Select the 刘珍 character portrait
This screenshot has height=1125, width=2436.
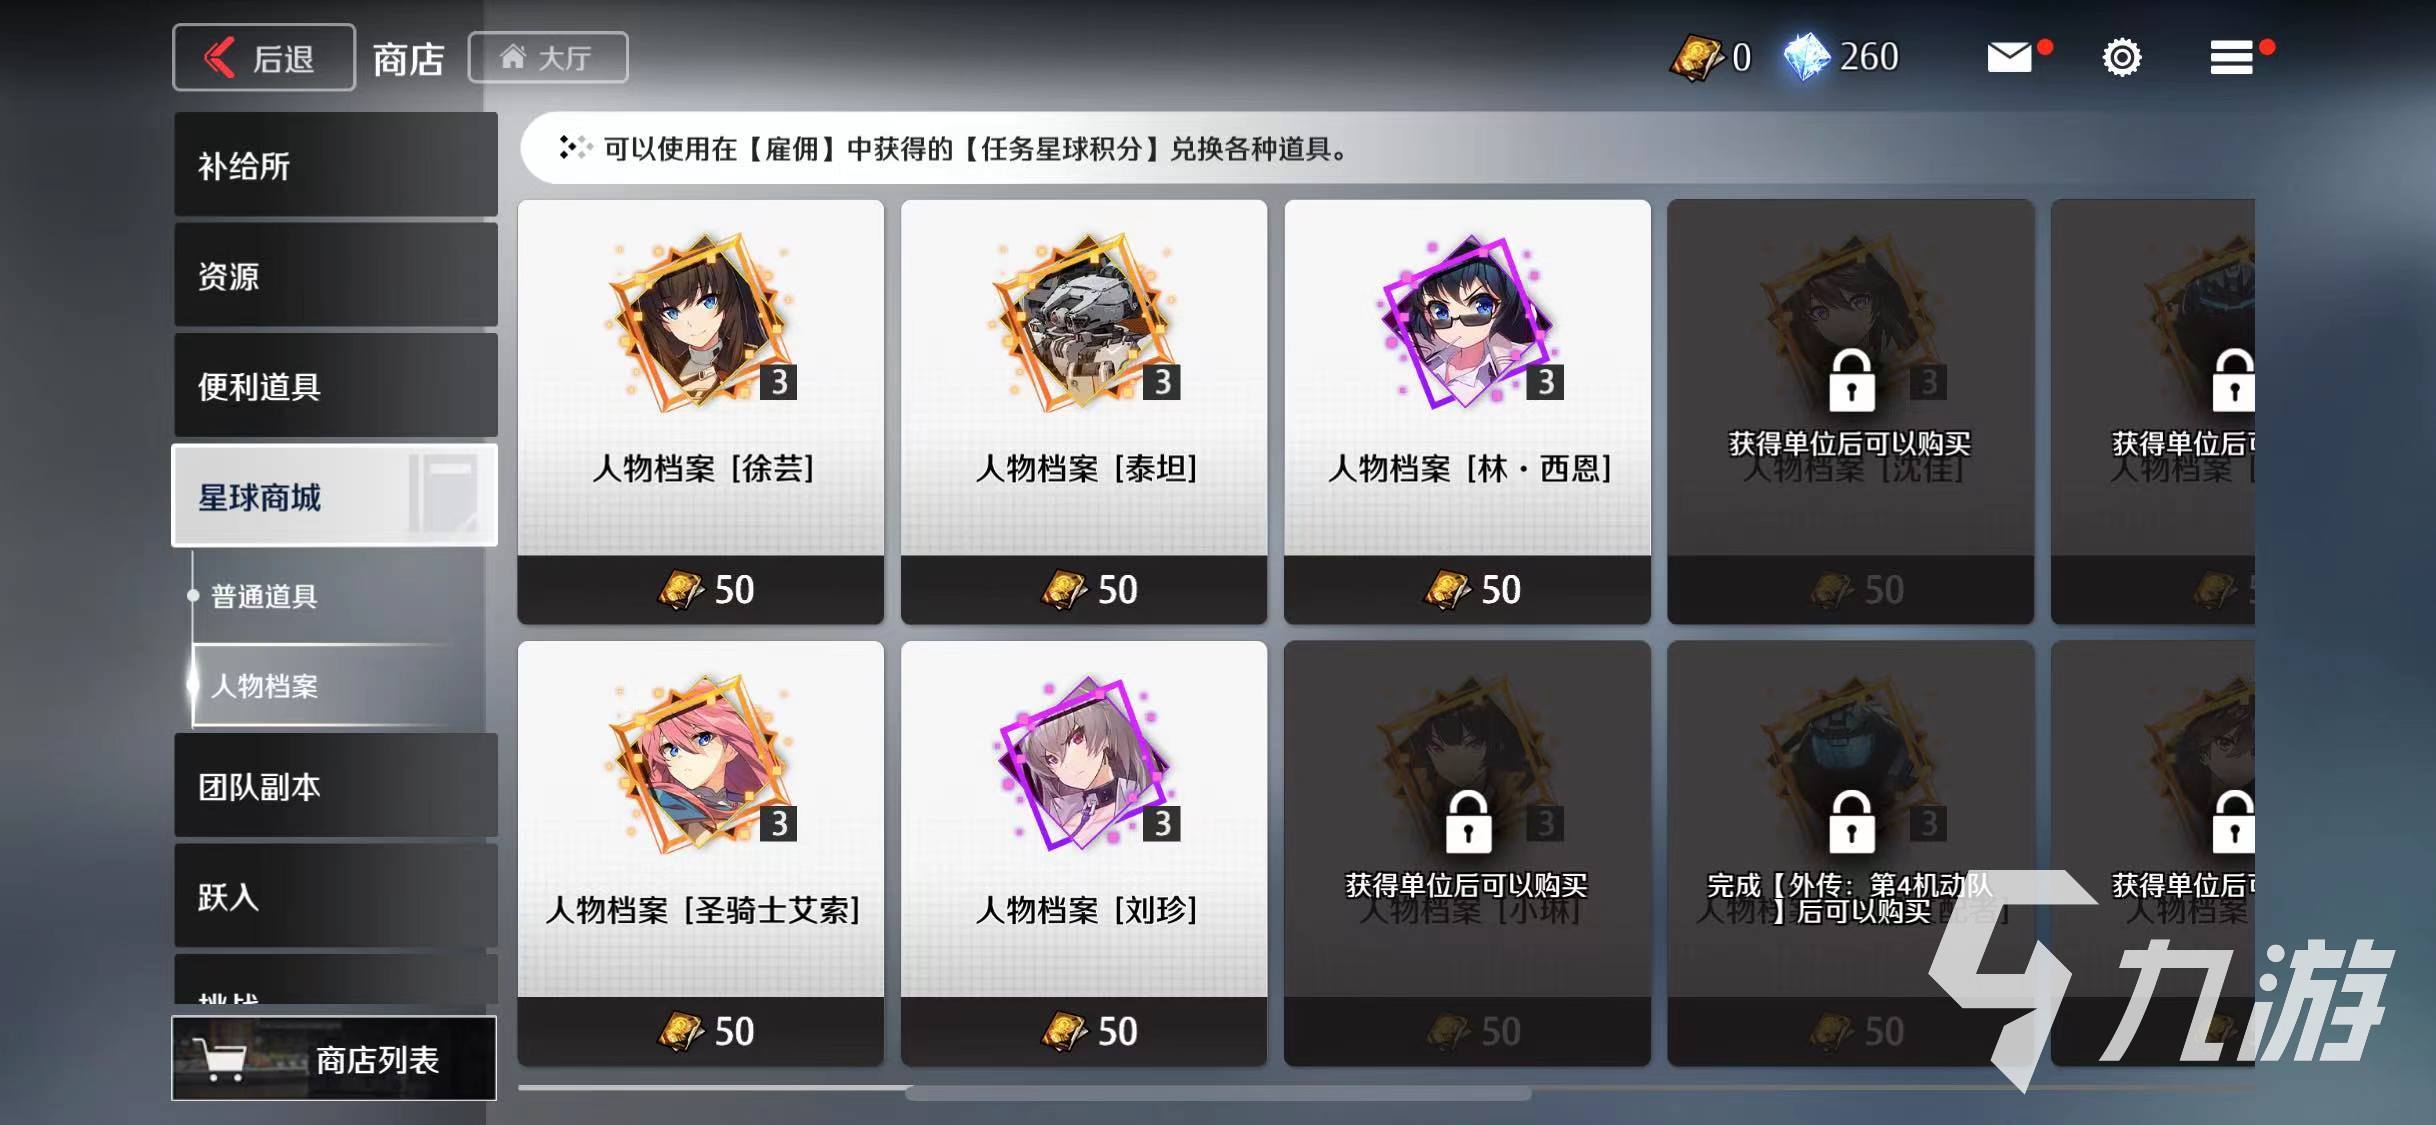pyautogui.click(x=1085, y=764)
